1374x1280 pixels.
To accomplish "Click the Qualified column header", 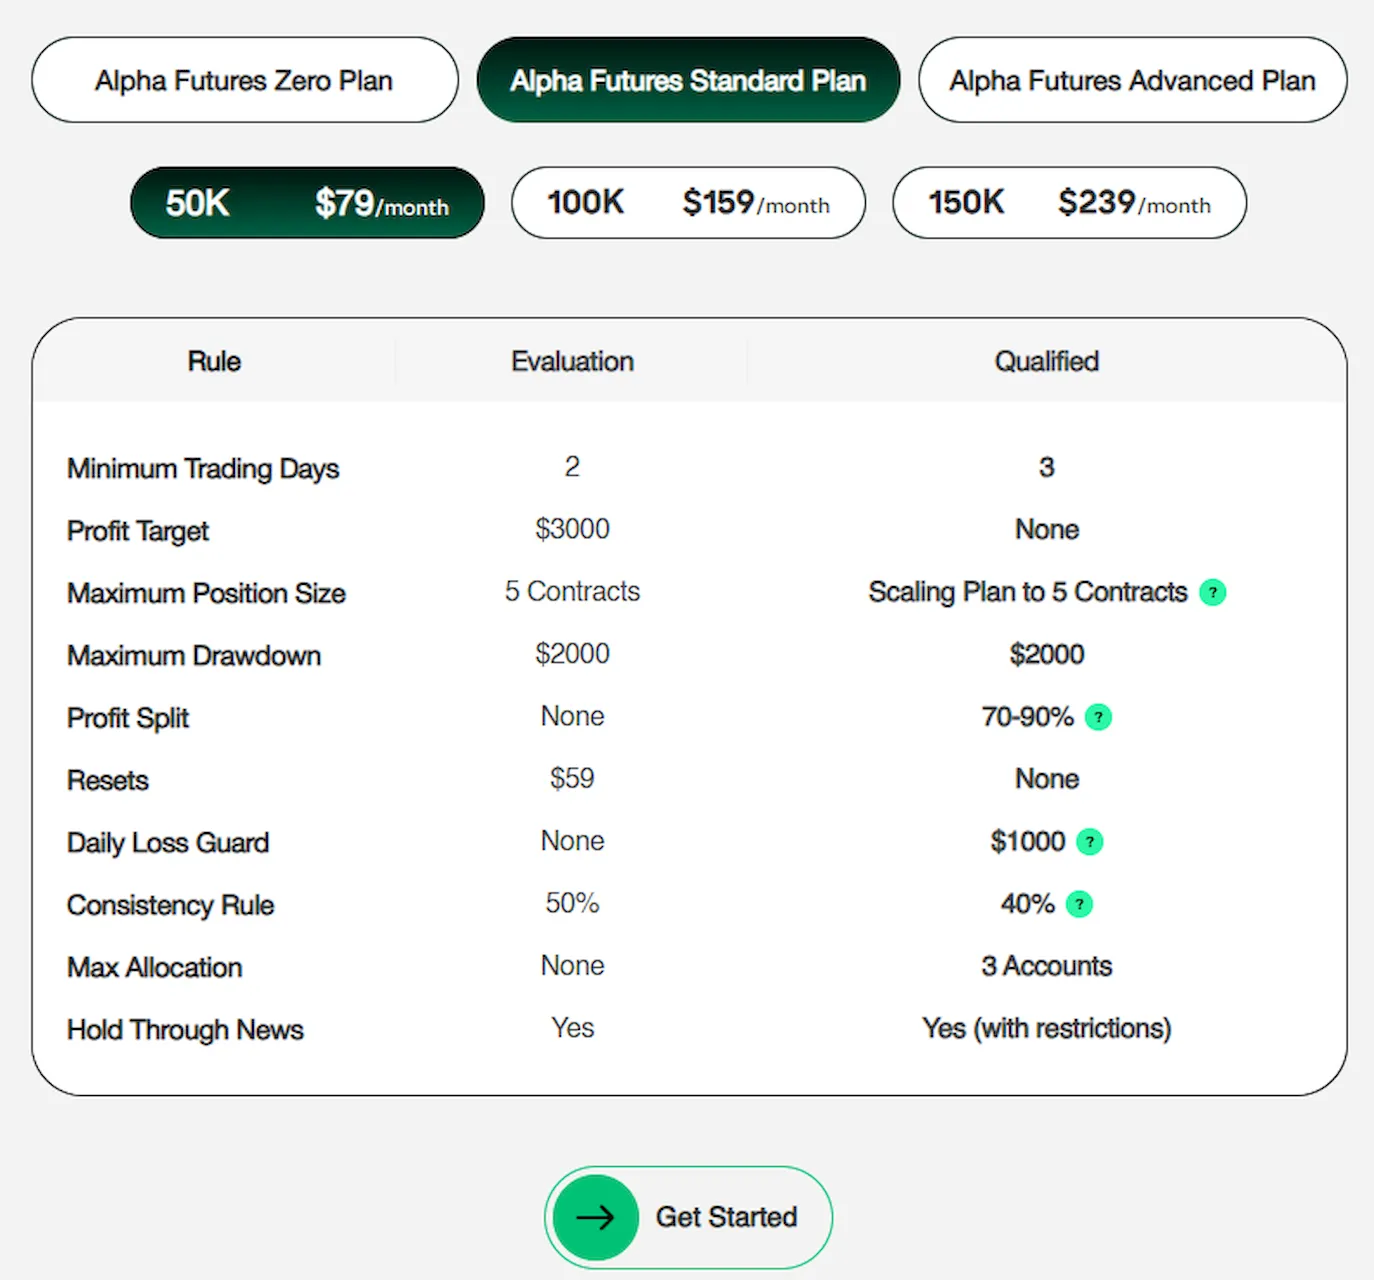I will 1046,361.
